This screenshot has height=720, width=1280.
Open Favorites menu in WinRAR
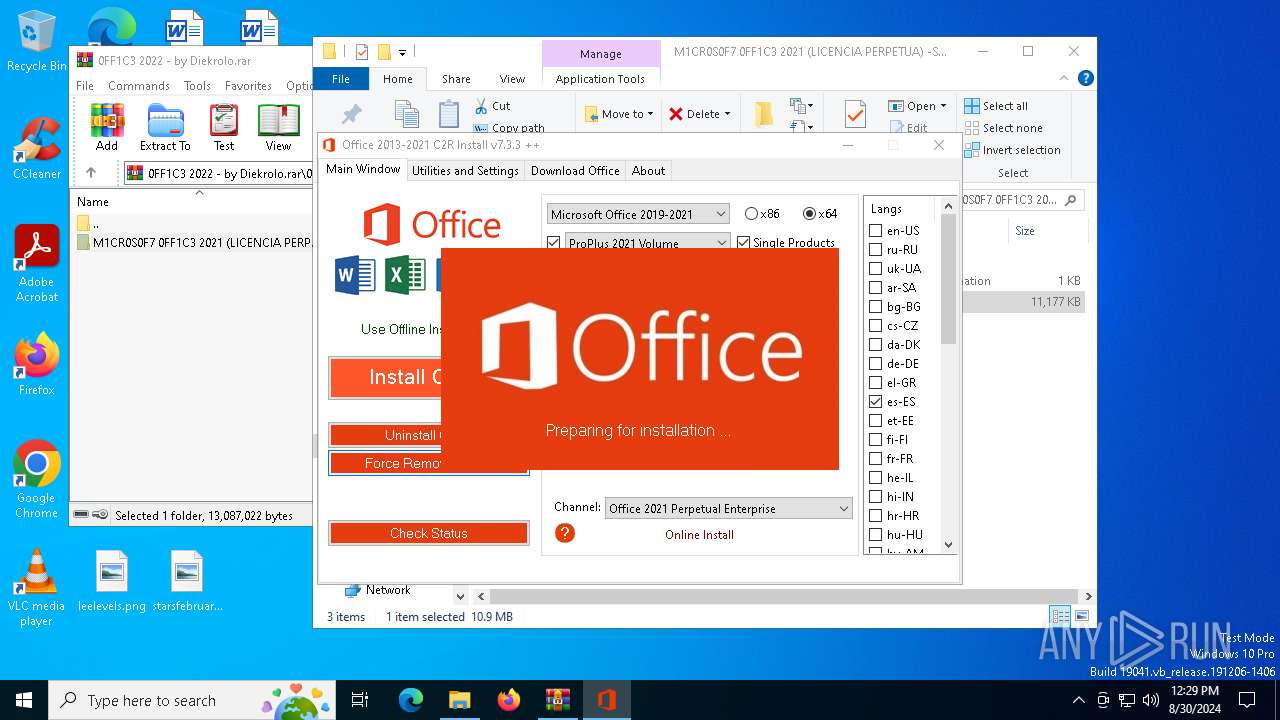[248, 86]
